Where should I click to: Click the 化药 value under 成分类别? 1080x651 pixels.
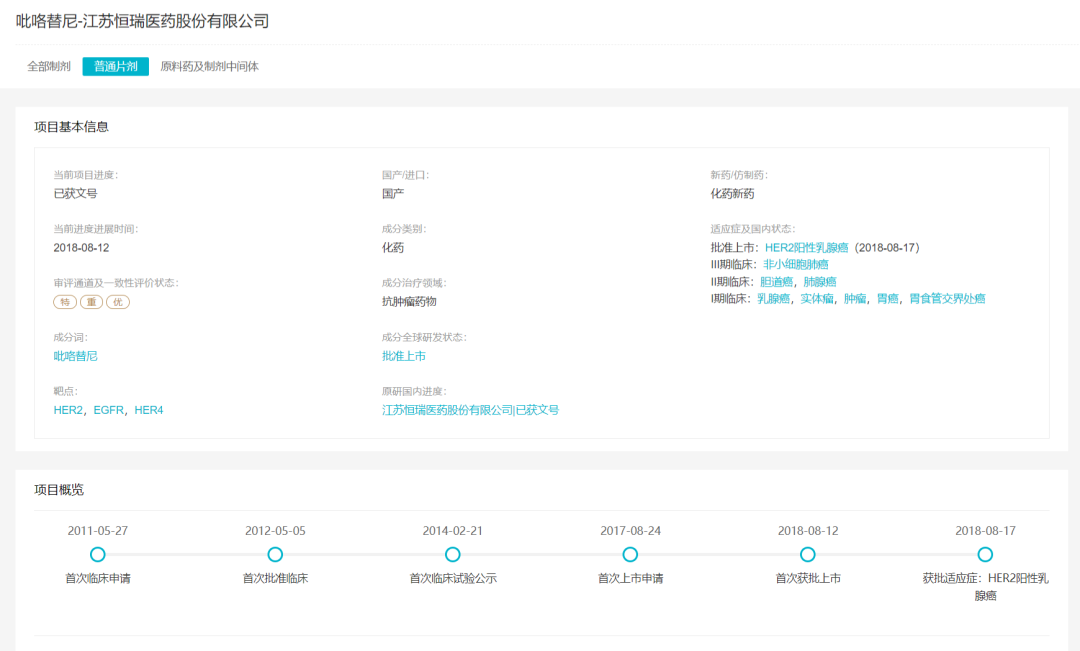393,247
